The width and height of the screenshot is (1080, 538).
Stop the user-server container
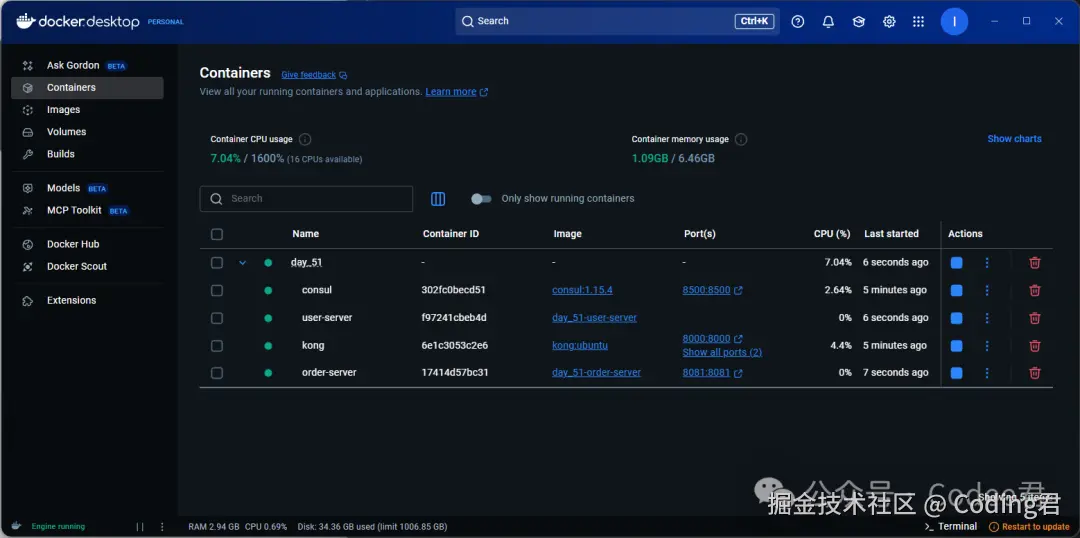(x=956, y=318)
